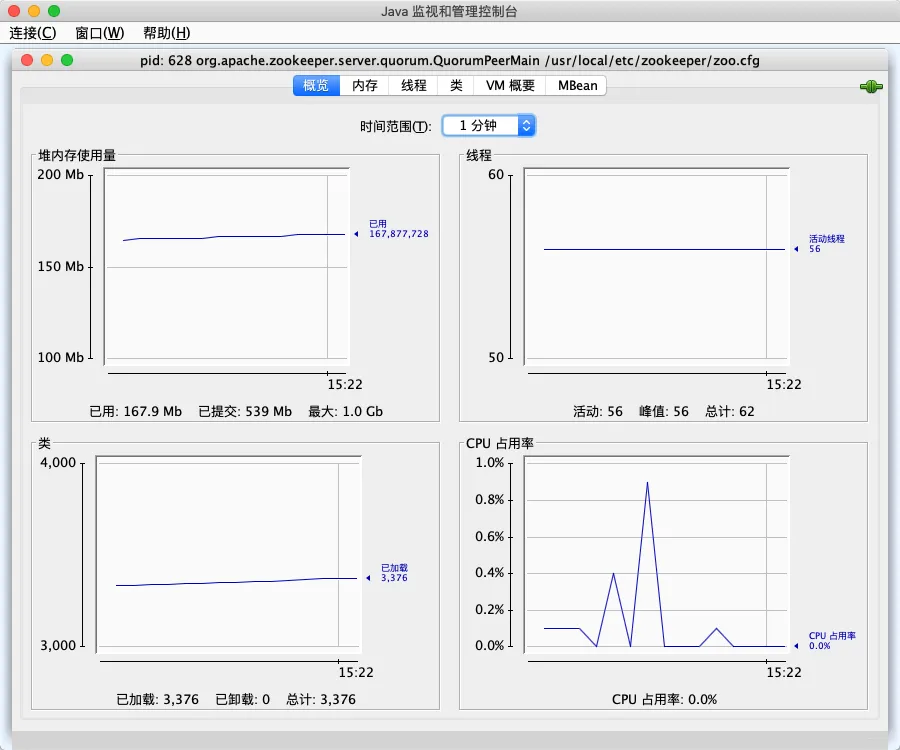Open the 时间范围 dropdown showing 1 分钟

[x=488, y=126]
